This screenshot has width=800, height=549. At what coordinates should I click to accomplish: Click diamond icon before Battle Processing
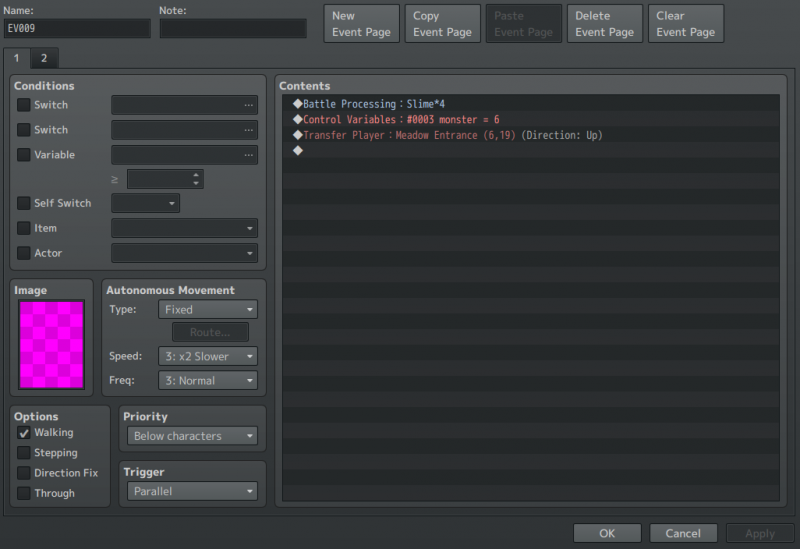point(298,104)
